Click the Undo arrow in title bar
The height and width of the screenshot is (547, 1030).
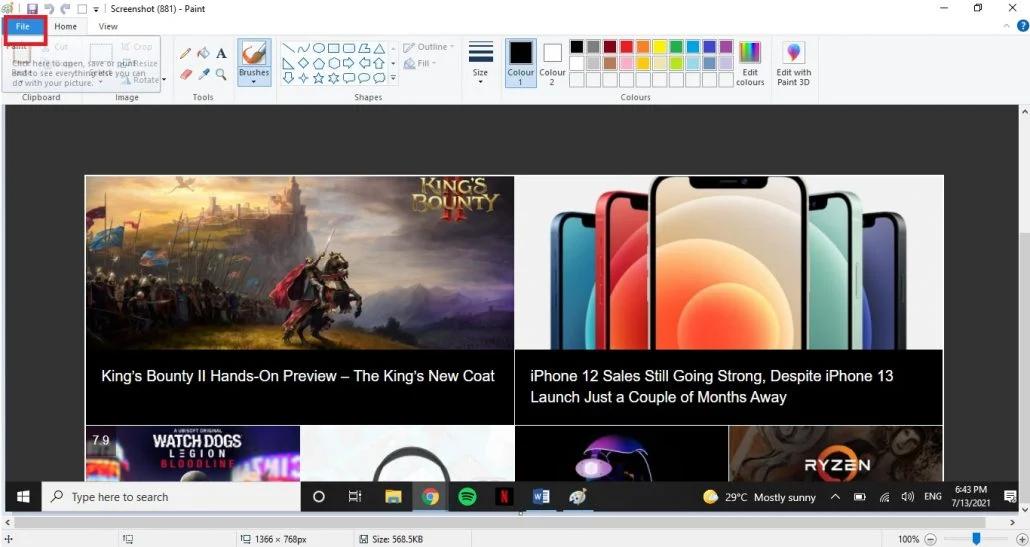click(49, 9)
